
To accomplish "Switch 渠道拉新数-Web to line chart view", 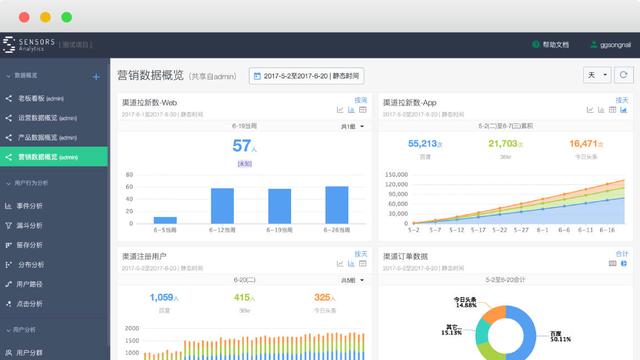I will pyautogui.click(x=340, y=110).
